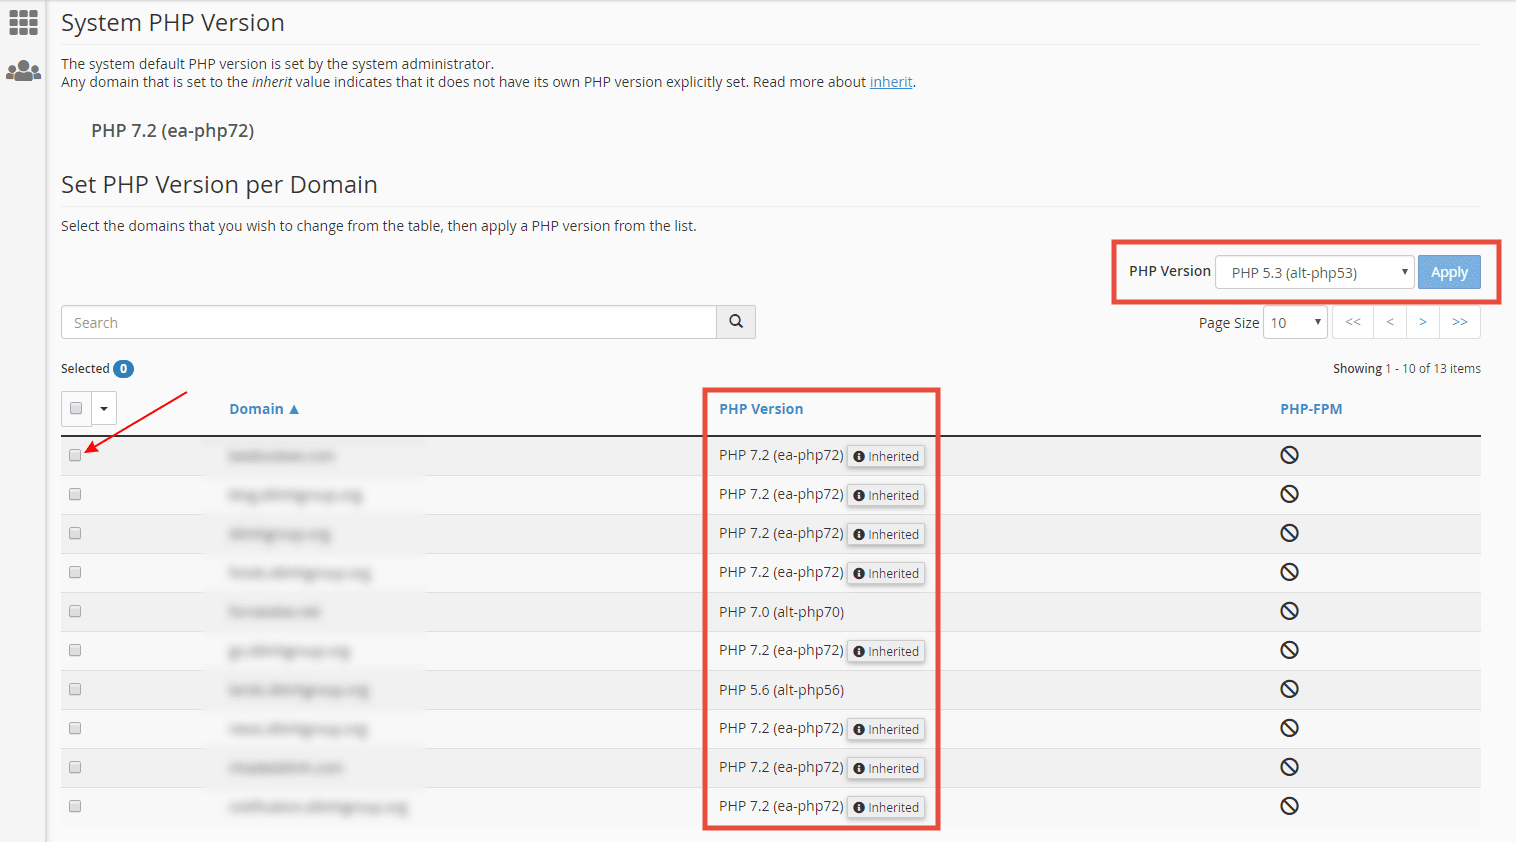This screenshot has width=1516, height=842.
Task: Click the Apply button
Action: click(x=1448, y=272)
